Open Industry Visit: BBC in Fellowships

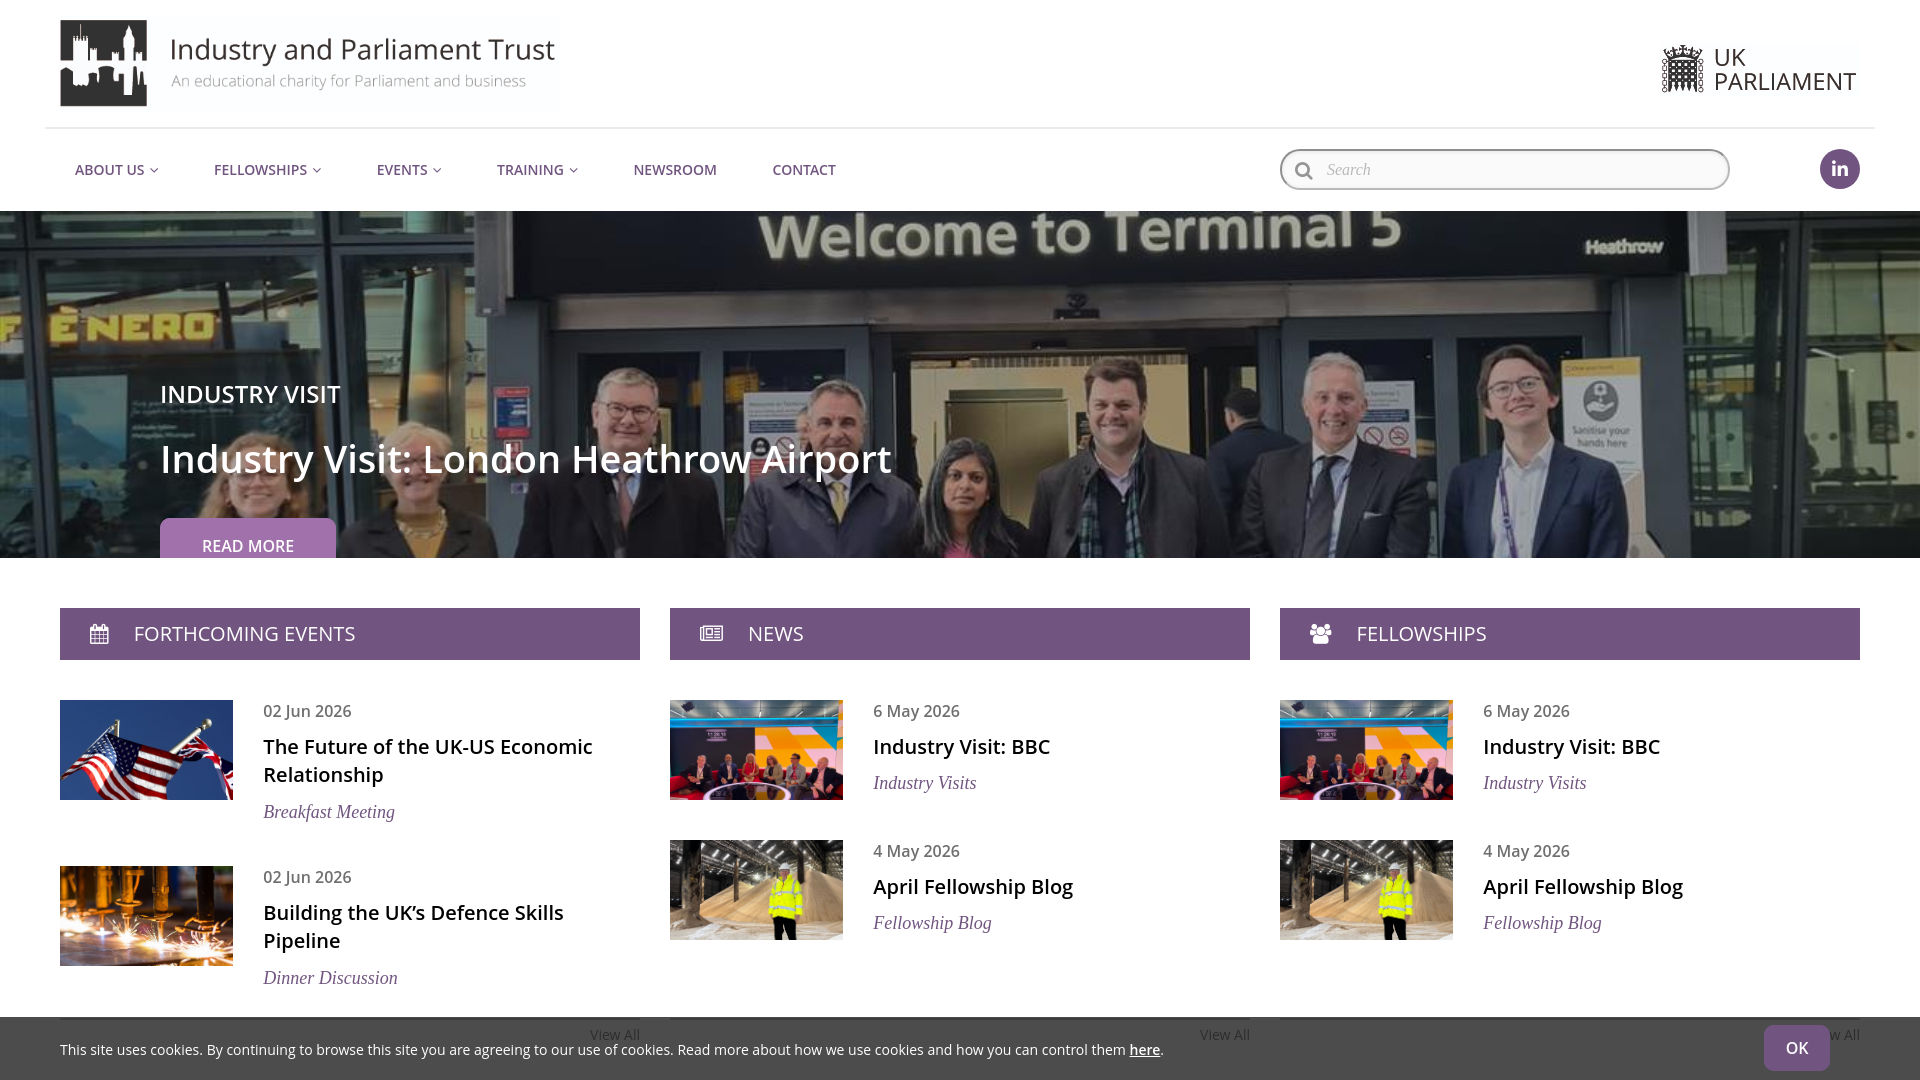click(1571, 747)
